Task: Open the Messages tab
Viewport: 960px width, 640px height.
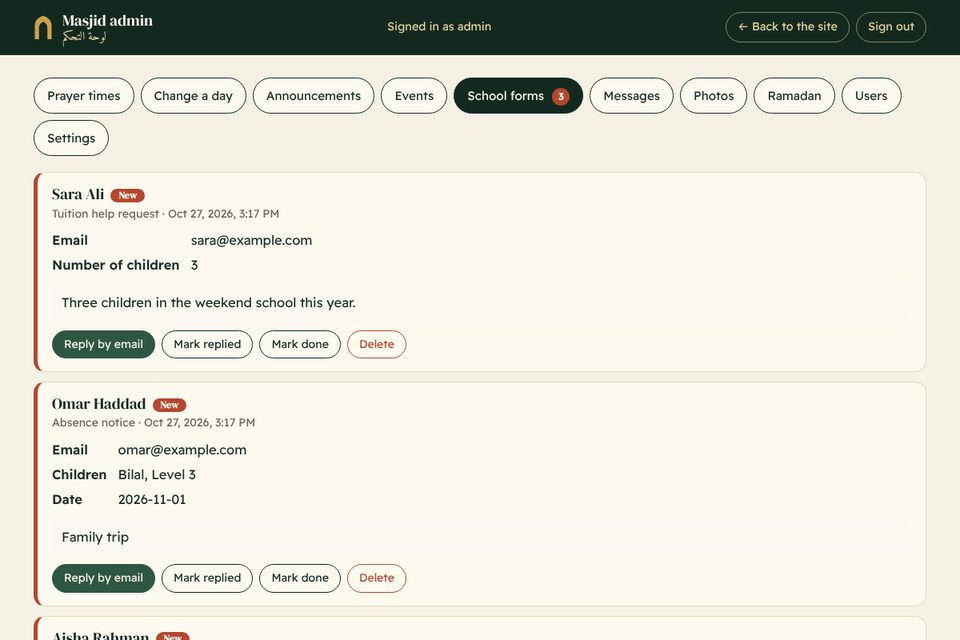Action: tap(631, 96)
